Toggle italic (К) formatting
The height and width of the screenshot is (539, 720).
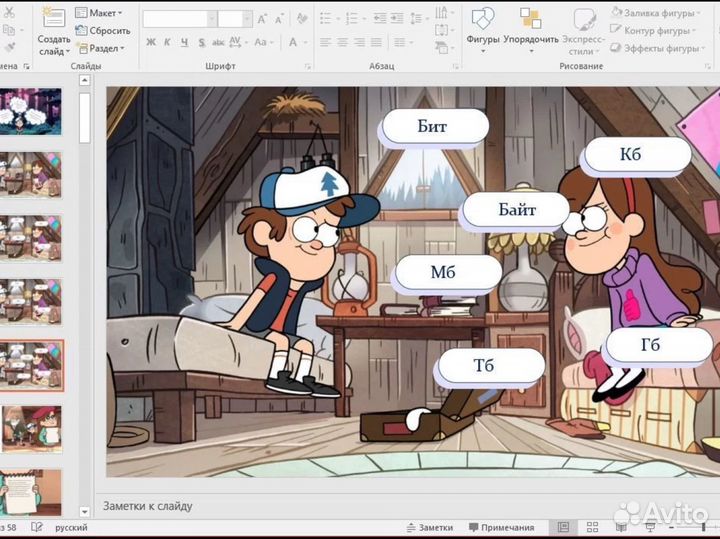(168, 42)
